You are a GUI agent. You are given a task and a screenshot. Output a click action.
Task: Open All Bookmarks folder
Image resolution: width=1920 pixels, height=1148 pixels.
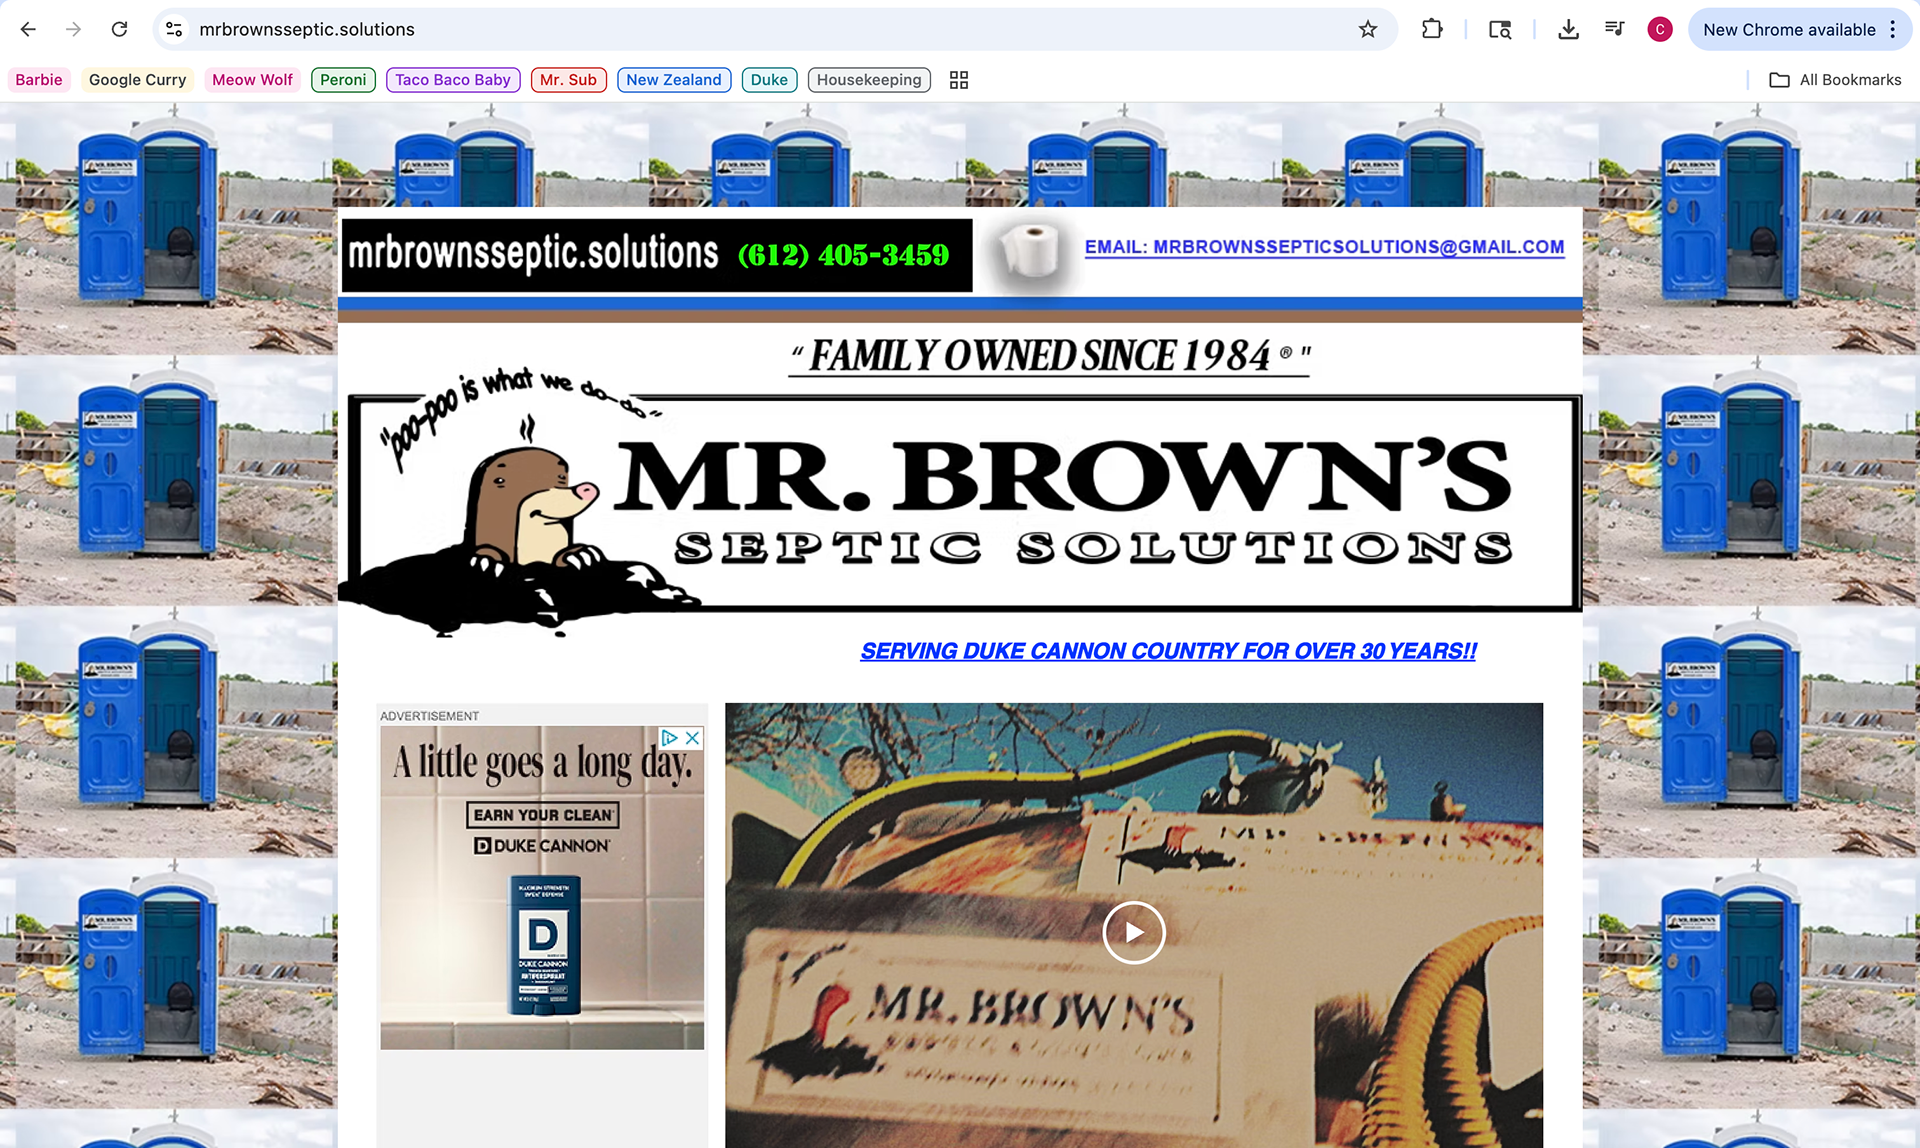pos(1835,80)
